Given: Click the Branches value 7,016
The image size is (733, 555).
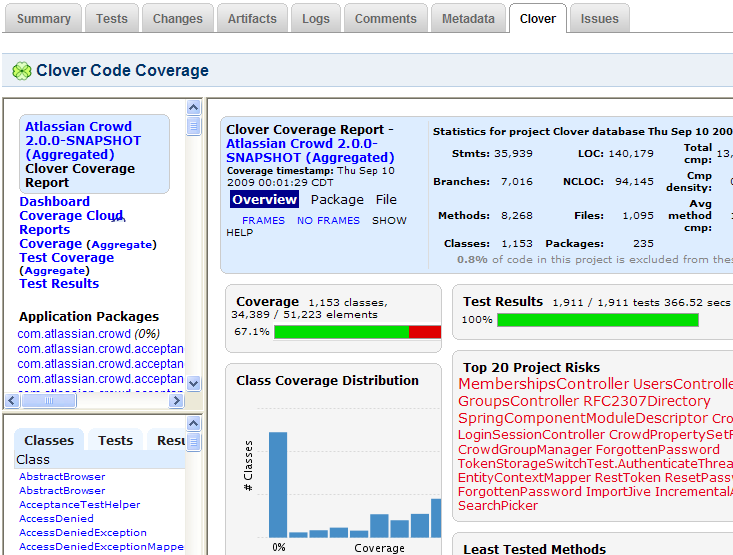Looking at the screenshot, I should click(517, 182).
